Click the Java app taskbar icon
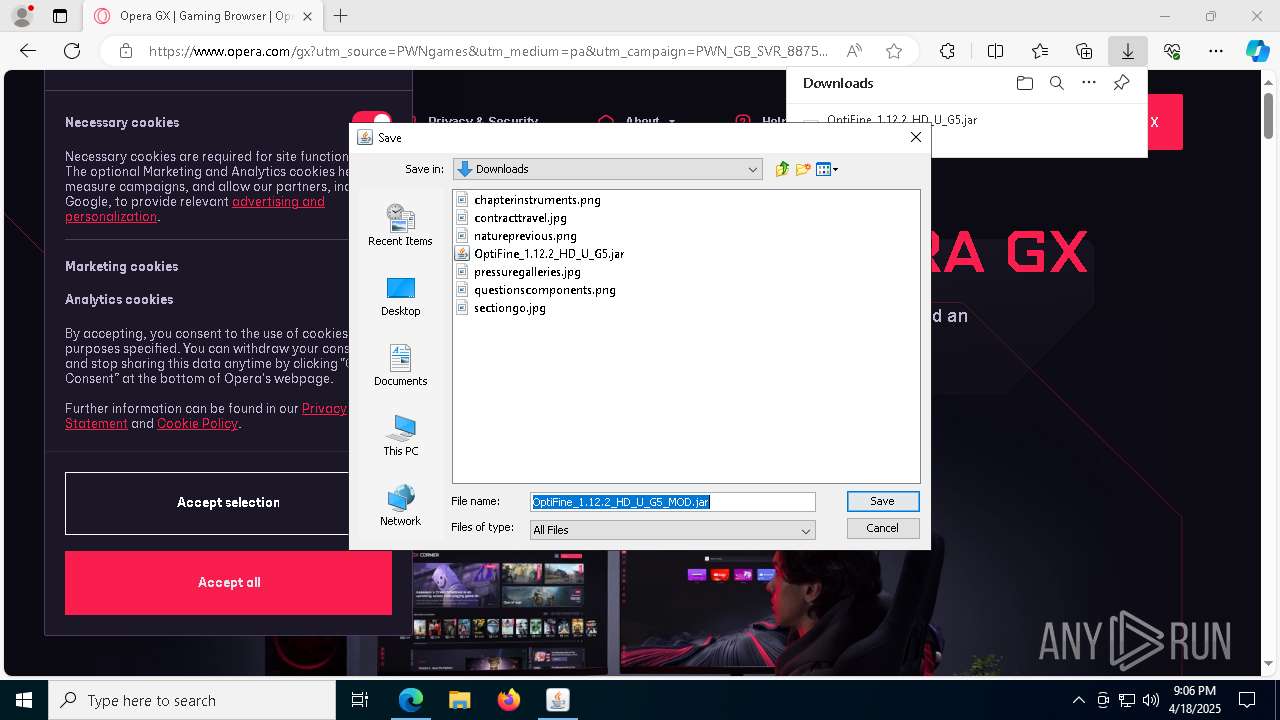1280x720 pixels. (557, 700)
